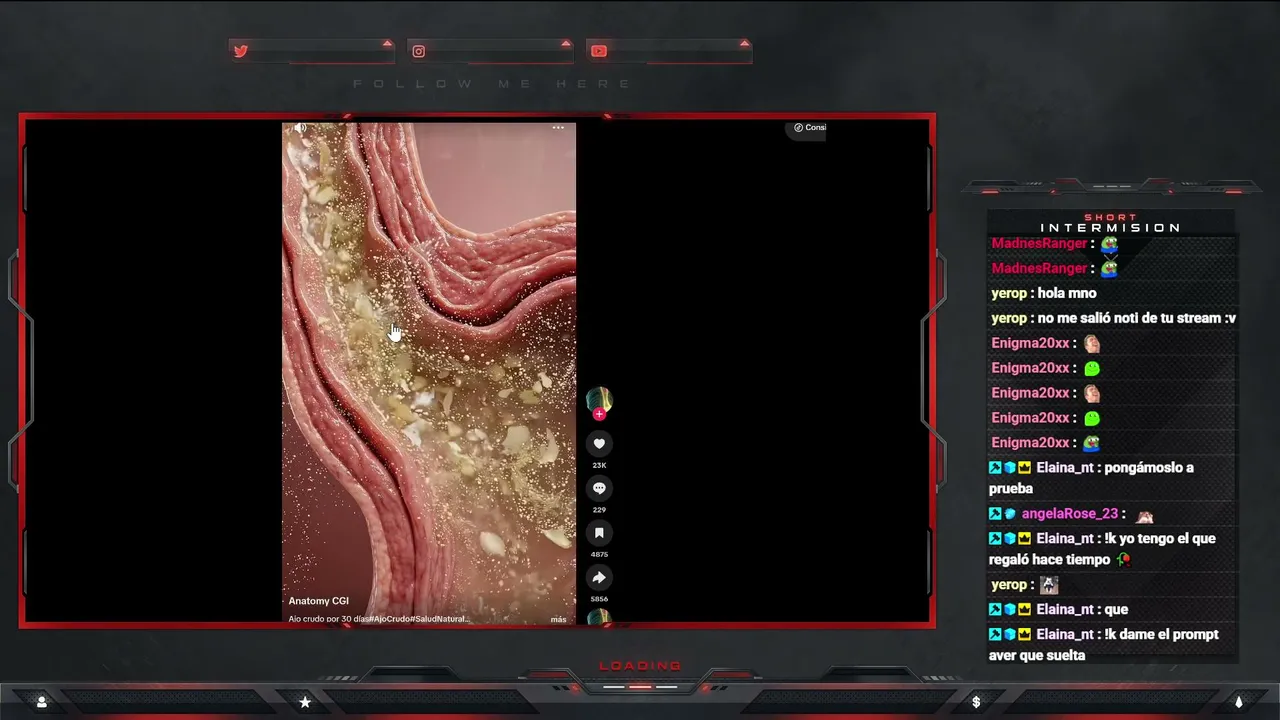This screenshot has width=1280, height=720.
Task: Click the Twitter bird icon
Action: point(241,51)
